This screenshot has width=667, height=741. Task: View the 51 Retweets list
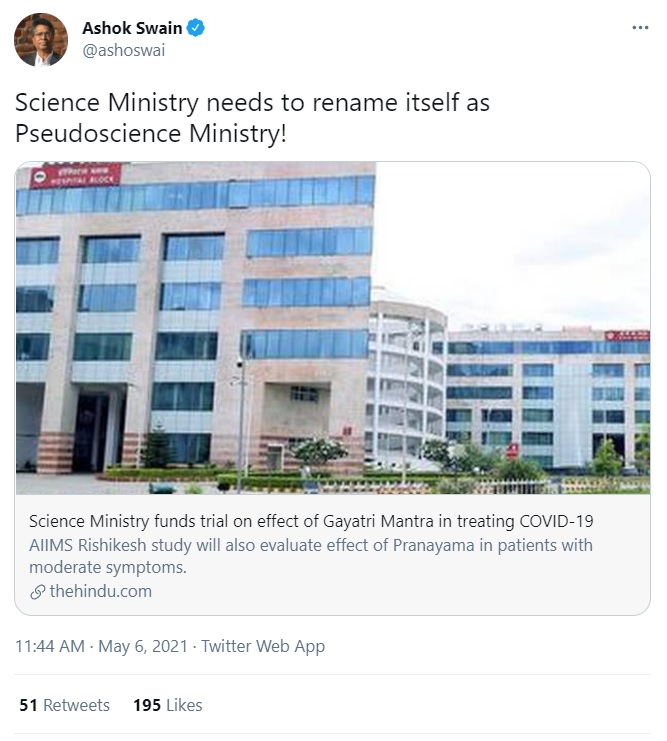64,705
